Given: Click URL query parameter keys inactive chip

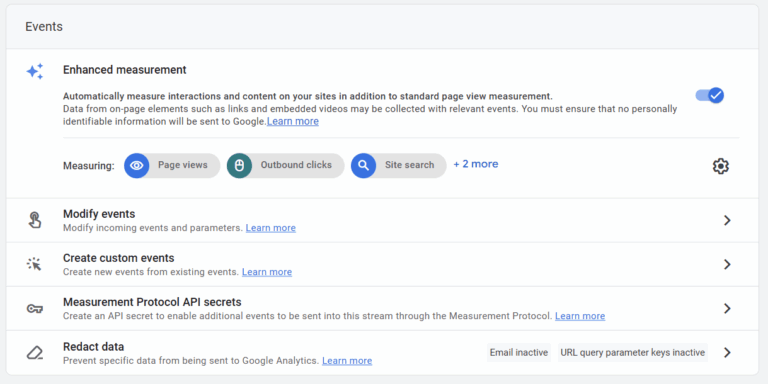Looking at the screenshot, I should click(633, 353).
